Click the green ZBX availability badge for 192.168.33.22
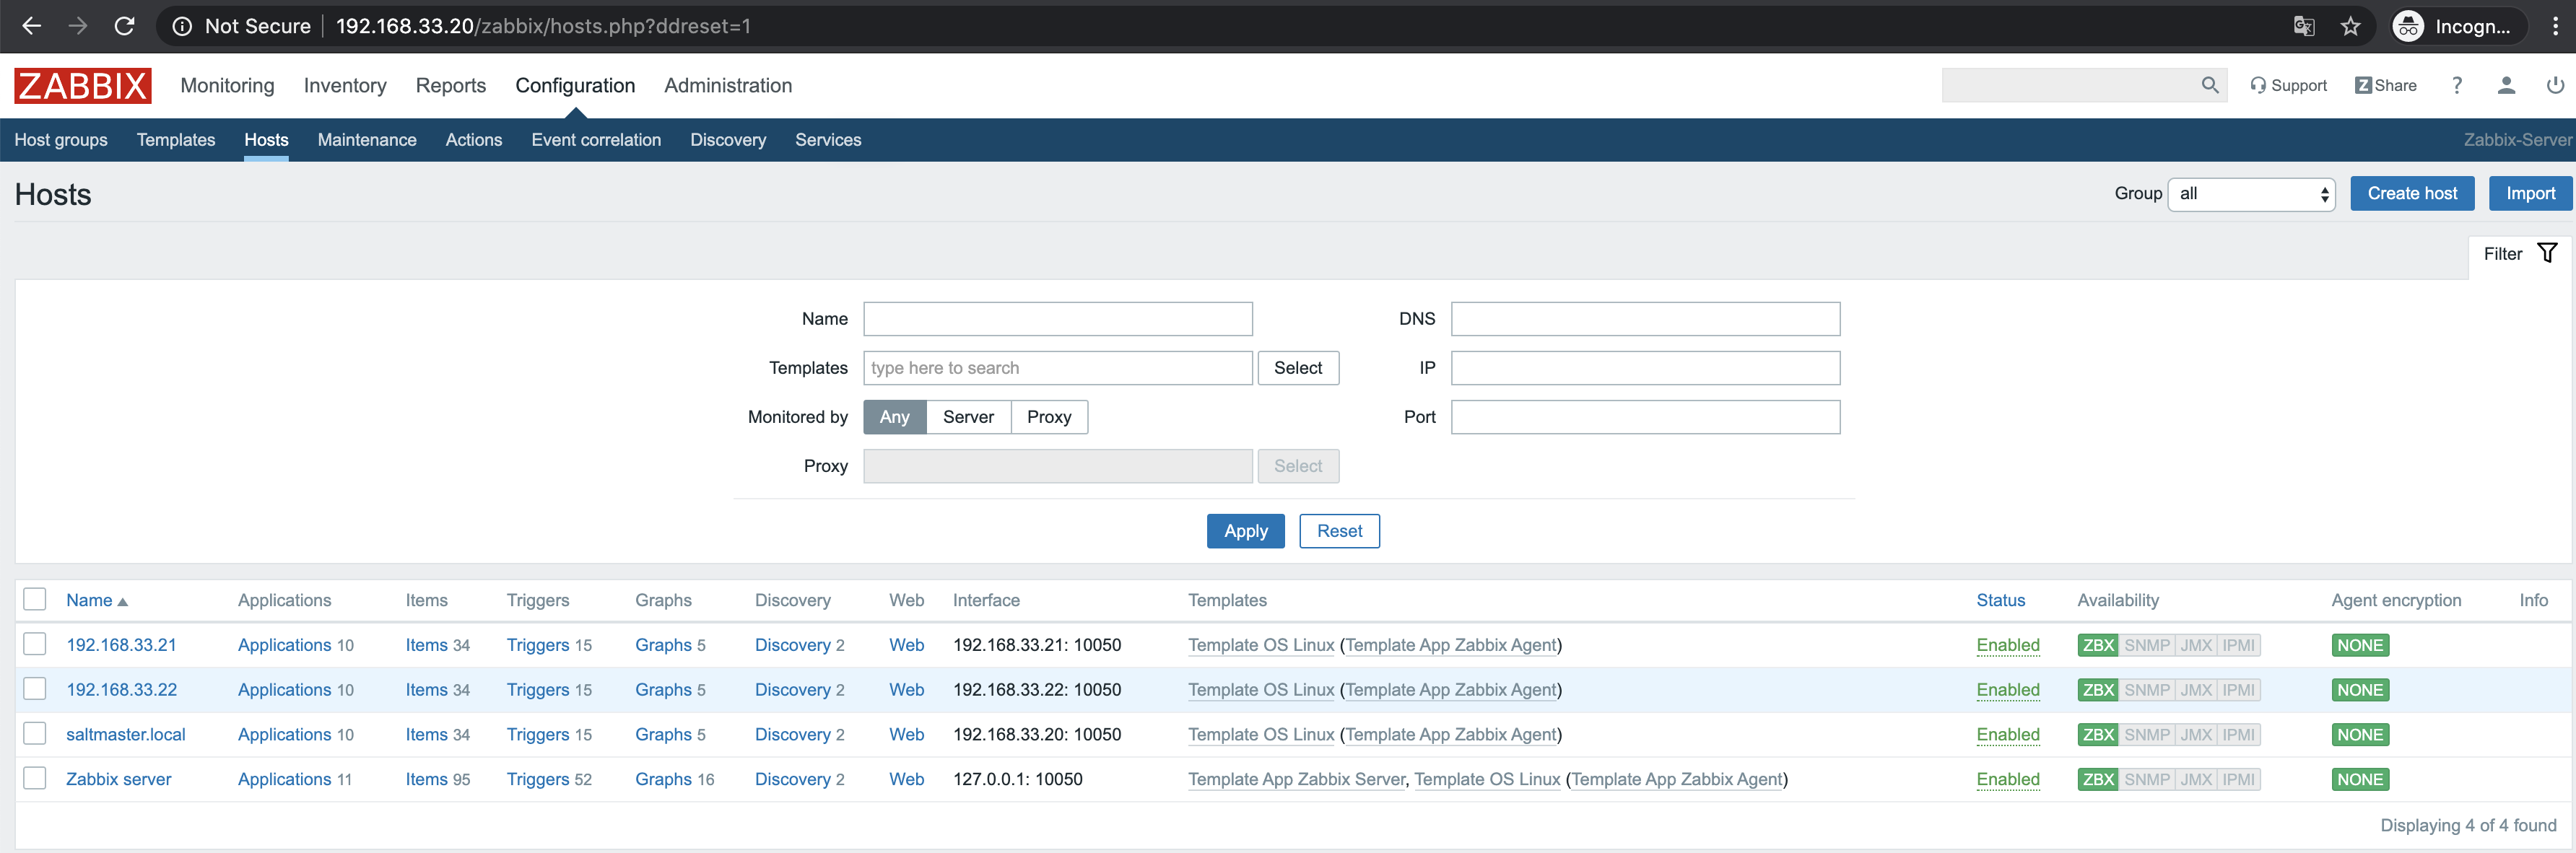The height and width of the screenshot is (853, 2576). click(2097, 690)
